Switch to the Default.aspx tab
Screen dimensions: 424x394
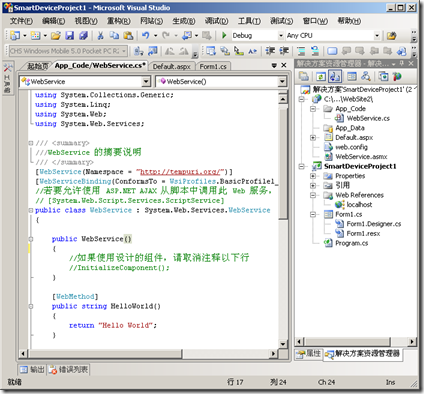(171, 66)
